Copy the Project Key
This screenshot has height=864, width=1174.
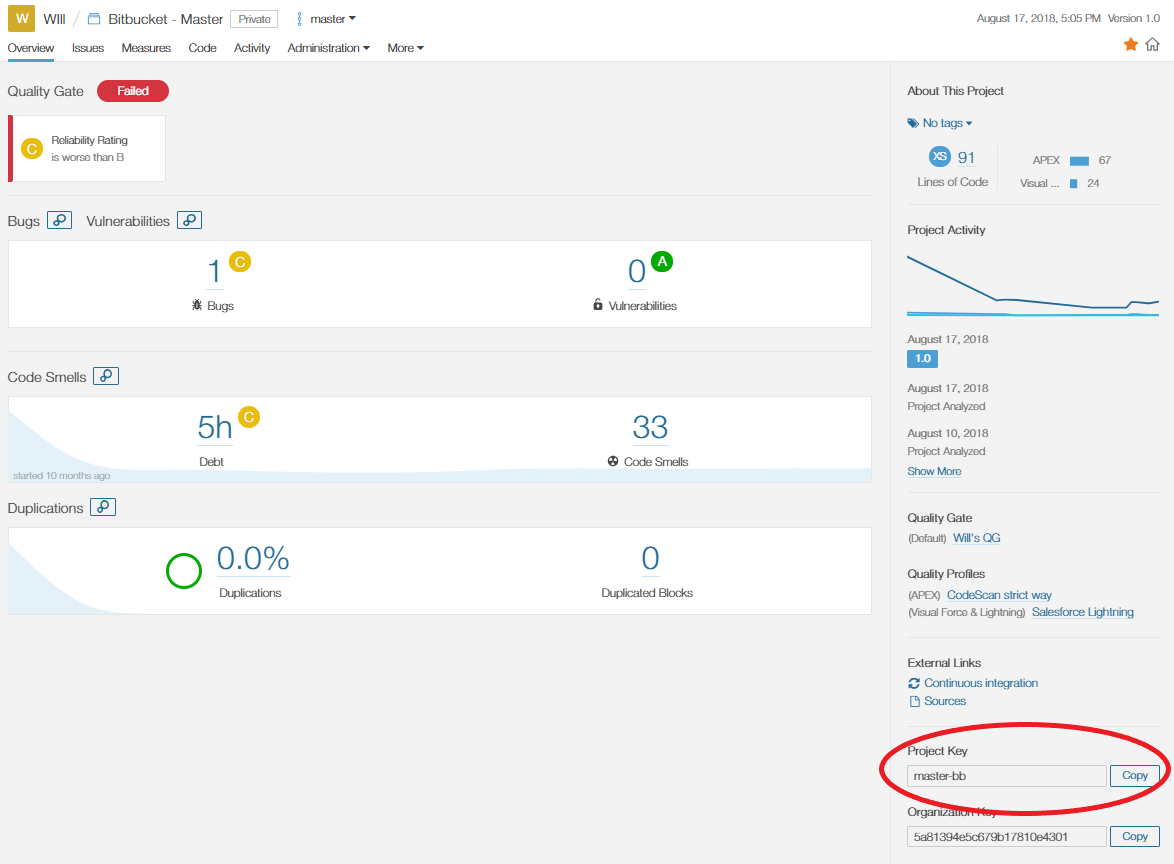pos(1134,776)
